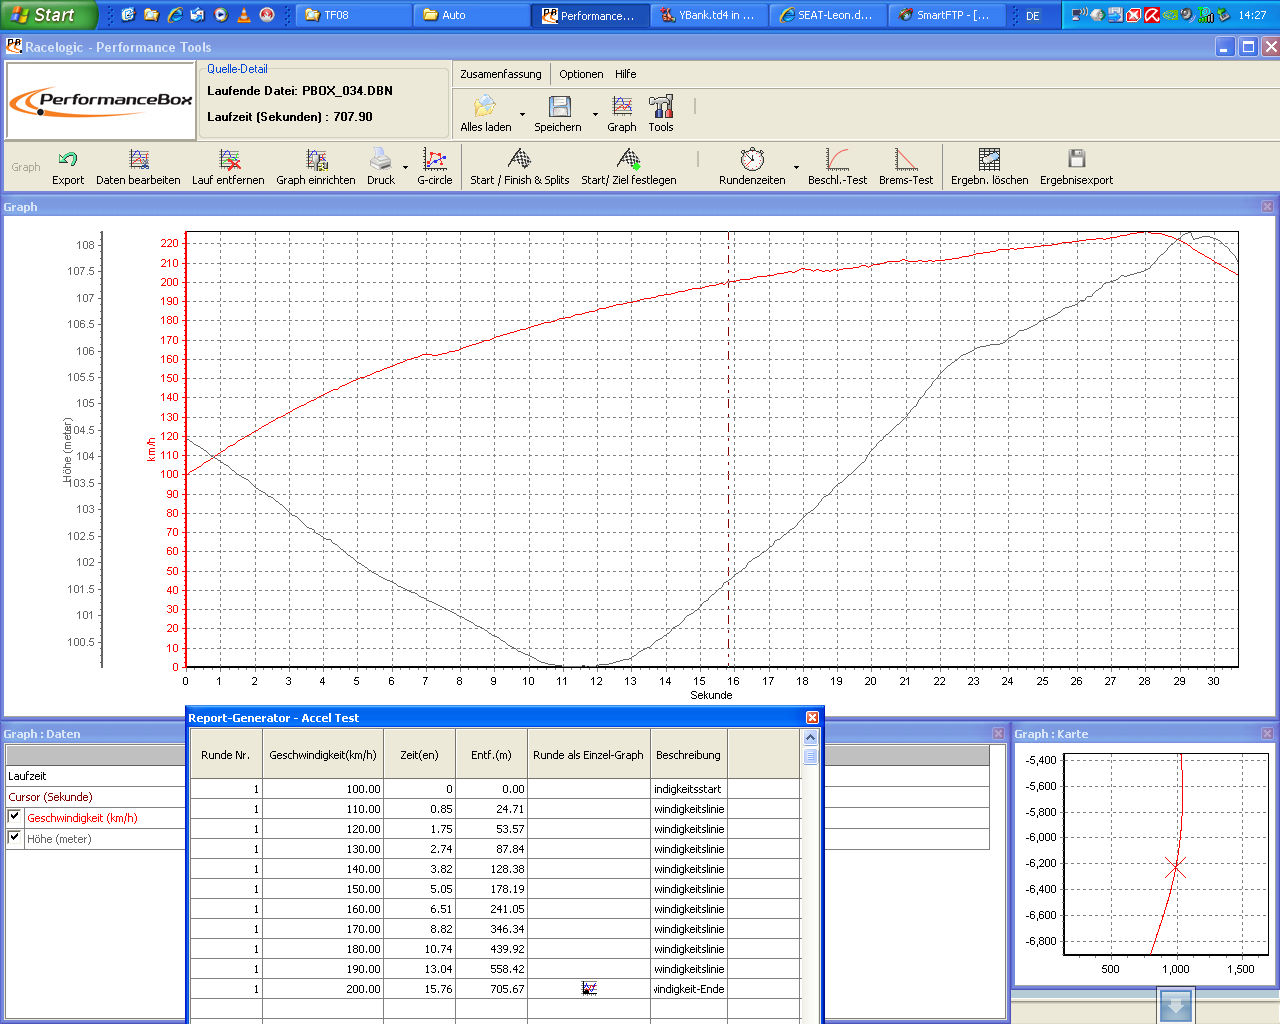The height and width of the screenshot is (1024, 1280).
Task: Toggle the Höhe (meter) checkbox
Action: (x=14, y=838)
